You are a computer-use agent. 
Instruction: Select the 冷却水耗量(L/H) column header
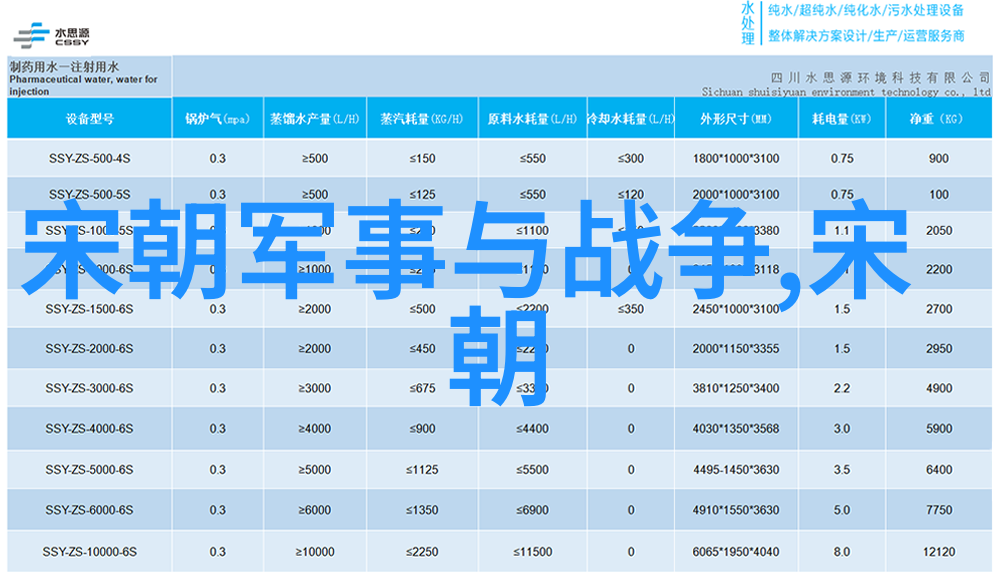[x=630, y=119]
